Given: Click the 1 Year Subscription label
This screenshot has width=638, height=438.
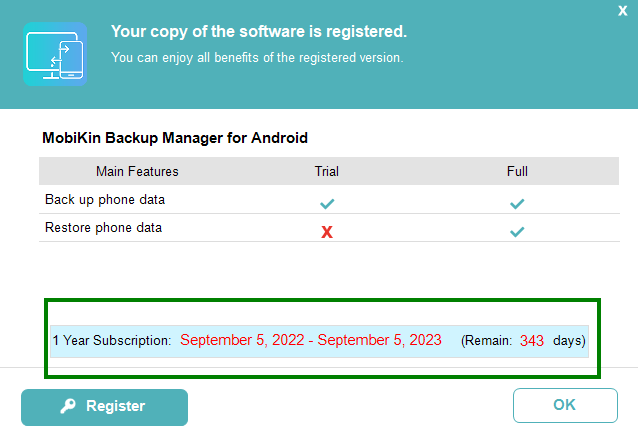Looking at the screenshot, I should pyautogui.click(x=112, y=341).
